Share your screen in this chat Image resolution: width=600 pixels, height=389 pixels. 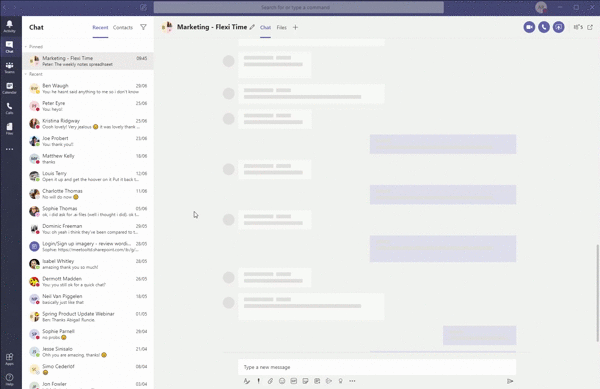coord(558,27)
